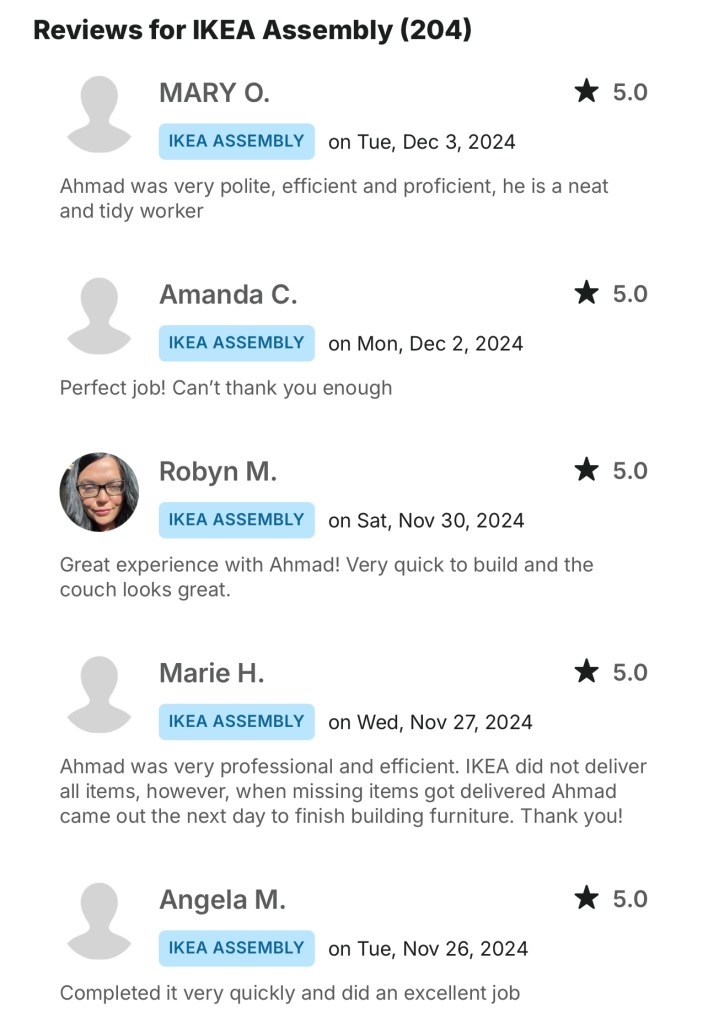This screenshot has height=1024, width=708.
Task: Click the star icon on Robyn M.'s review
Action: [586, 470]
